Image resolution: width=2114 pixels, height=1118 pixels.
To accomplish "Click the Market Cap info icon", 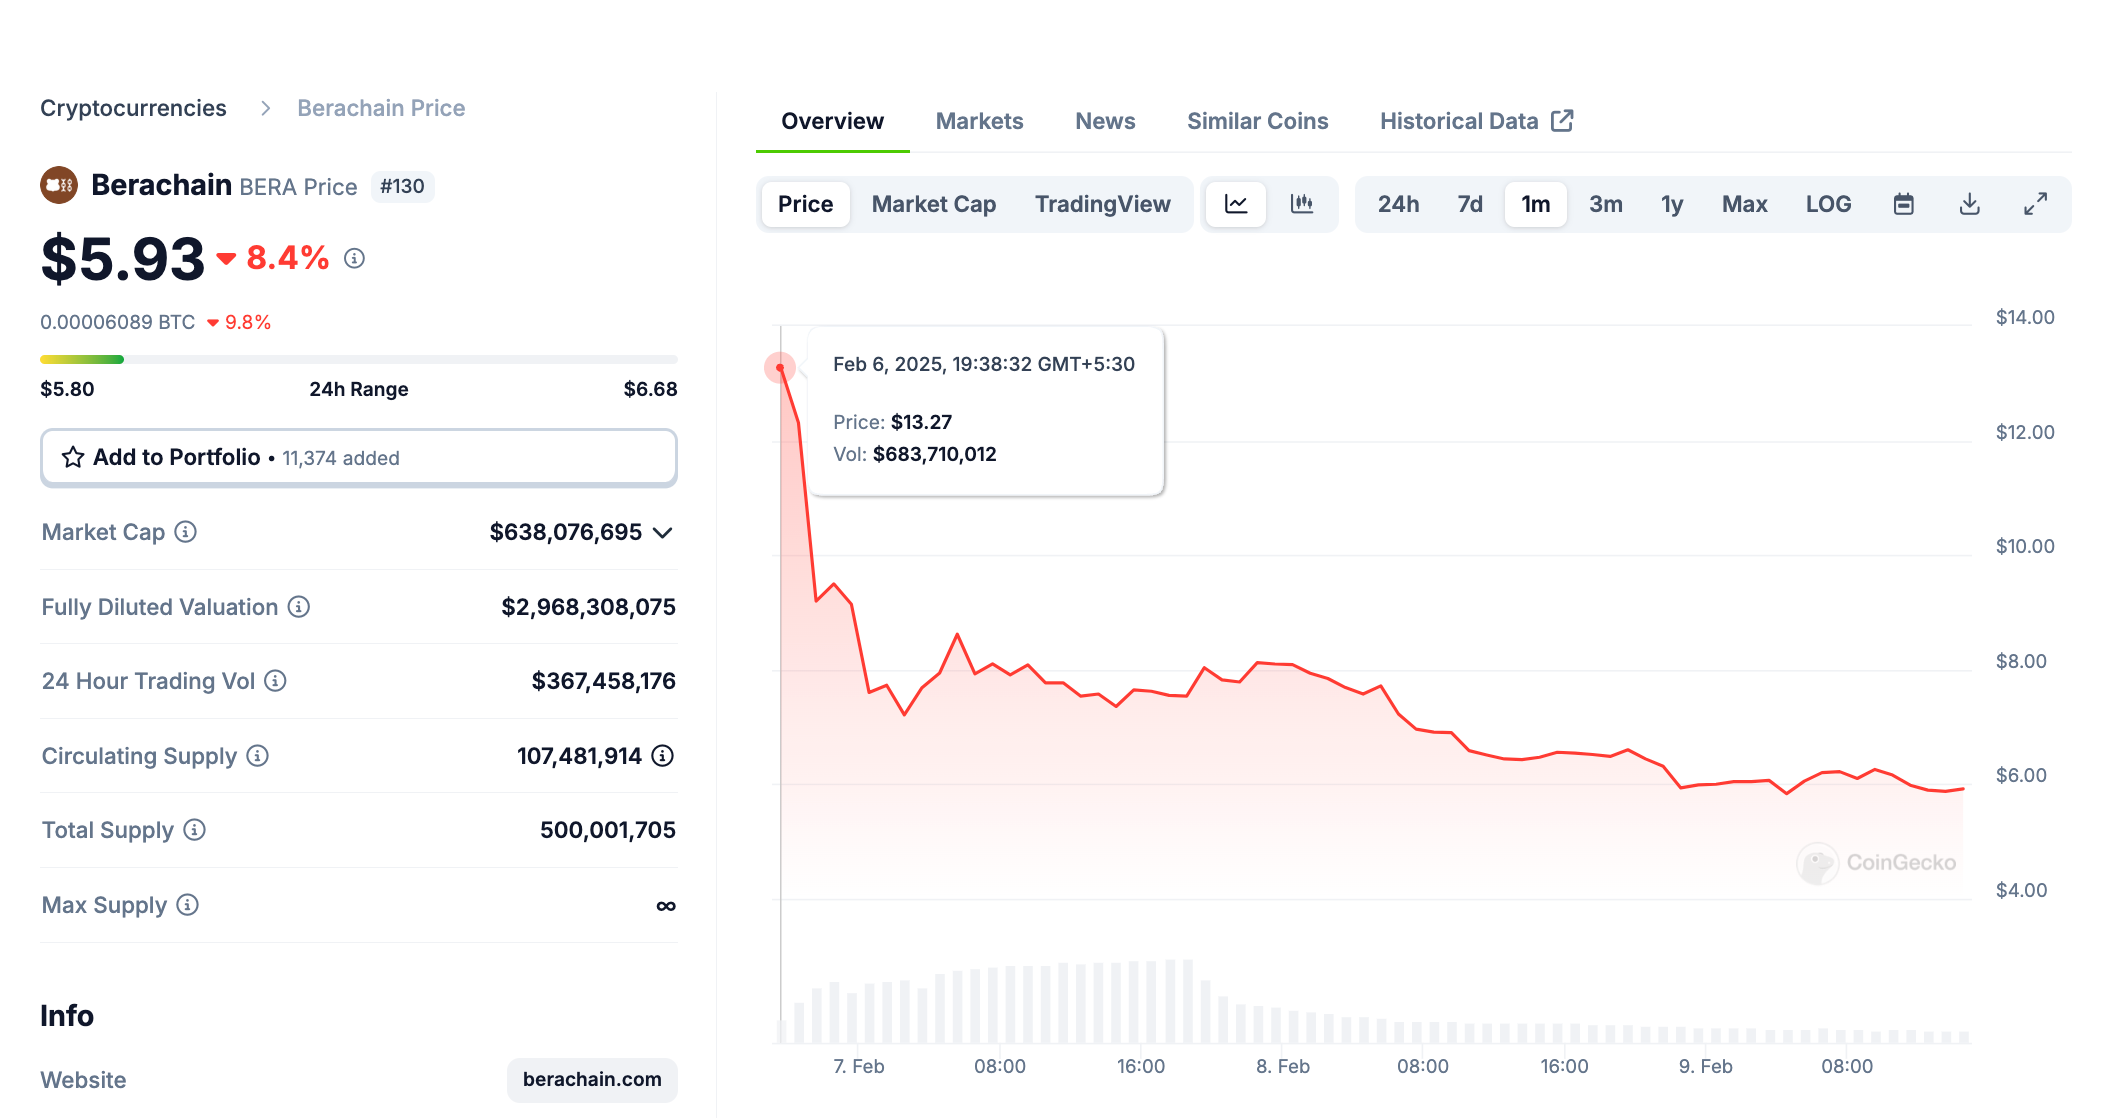I will 186,532.
